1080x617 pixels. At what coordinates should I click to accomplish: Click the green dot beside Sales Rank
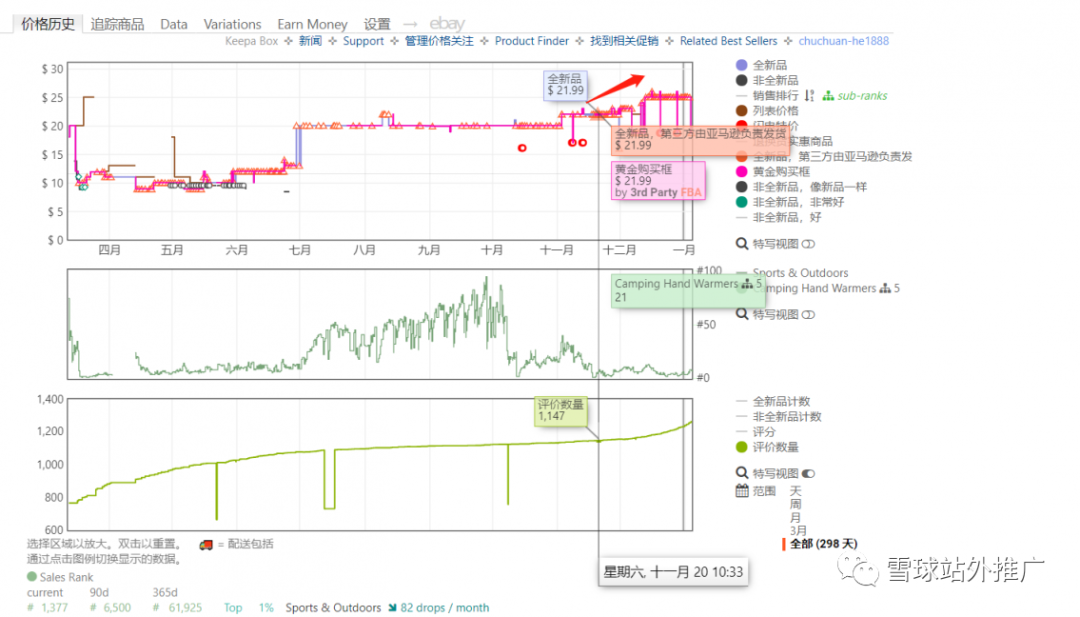pyautogui.click(x=32, y=576)
